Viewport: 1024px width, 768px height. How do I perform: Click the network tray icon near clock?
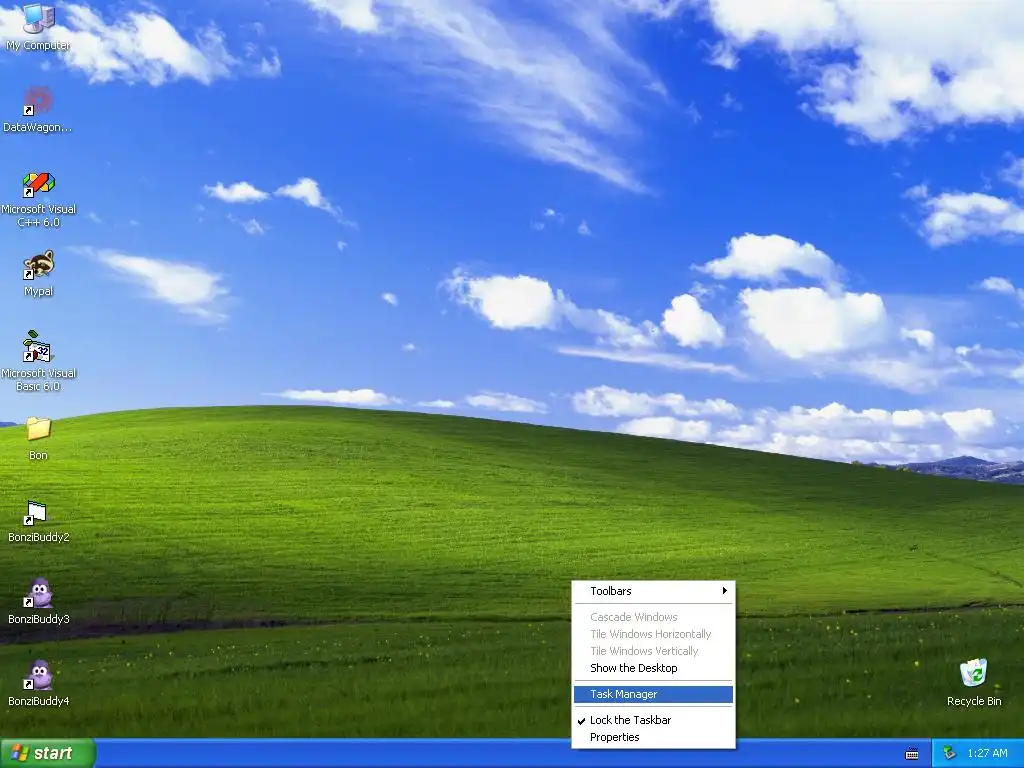point(949,754)
